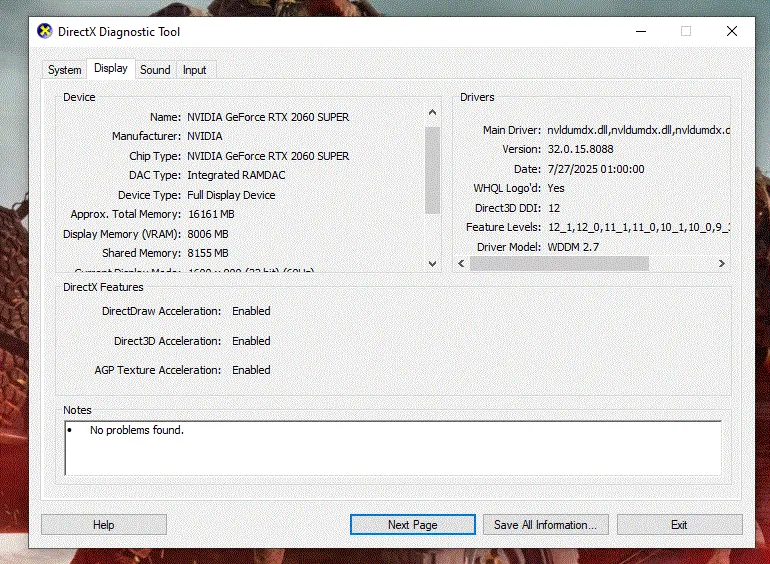
Task: Click the Drivers panel horizontal scrollbar thumb
Action: pos(559,264)
